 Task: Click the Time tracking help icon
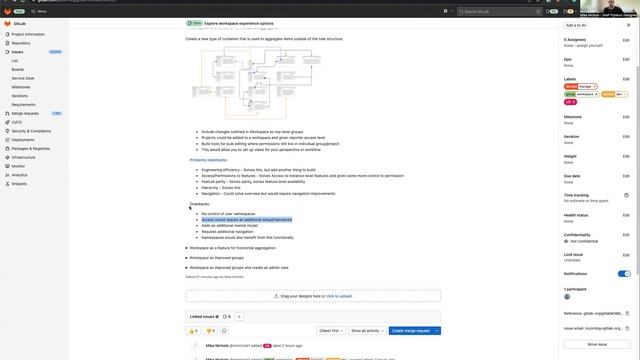coord(626,196)
